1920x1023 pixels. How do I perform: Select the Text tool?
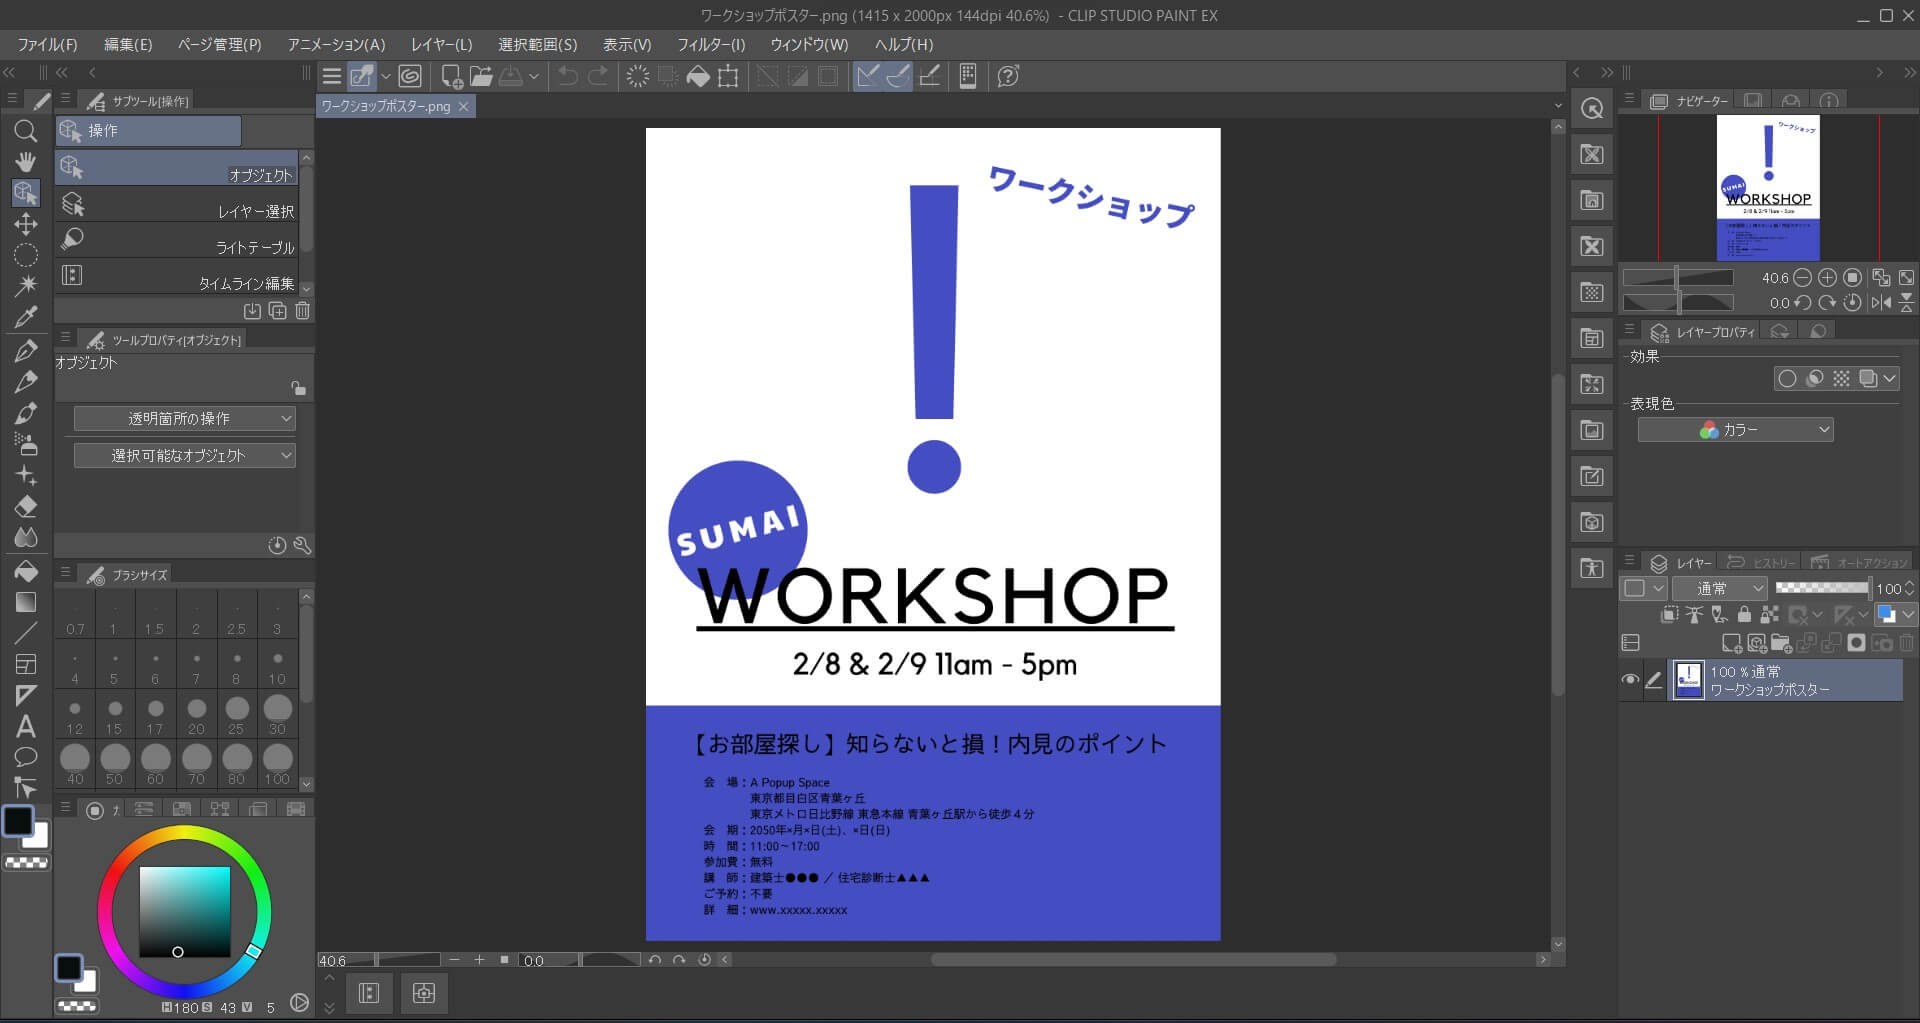pyautogui.click(x=26, y=726)
